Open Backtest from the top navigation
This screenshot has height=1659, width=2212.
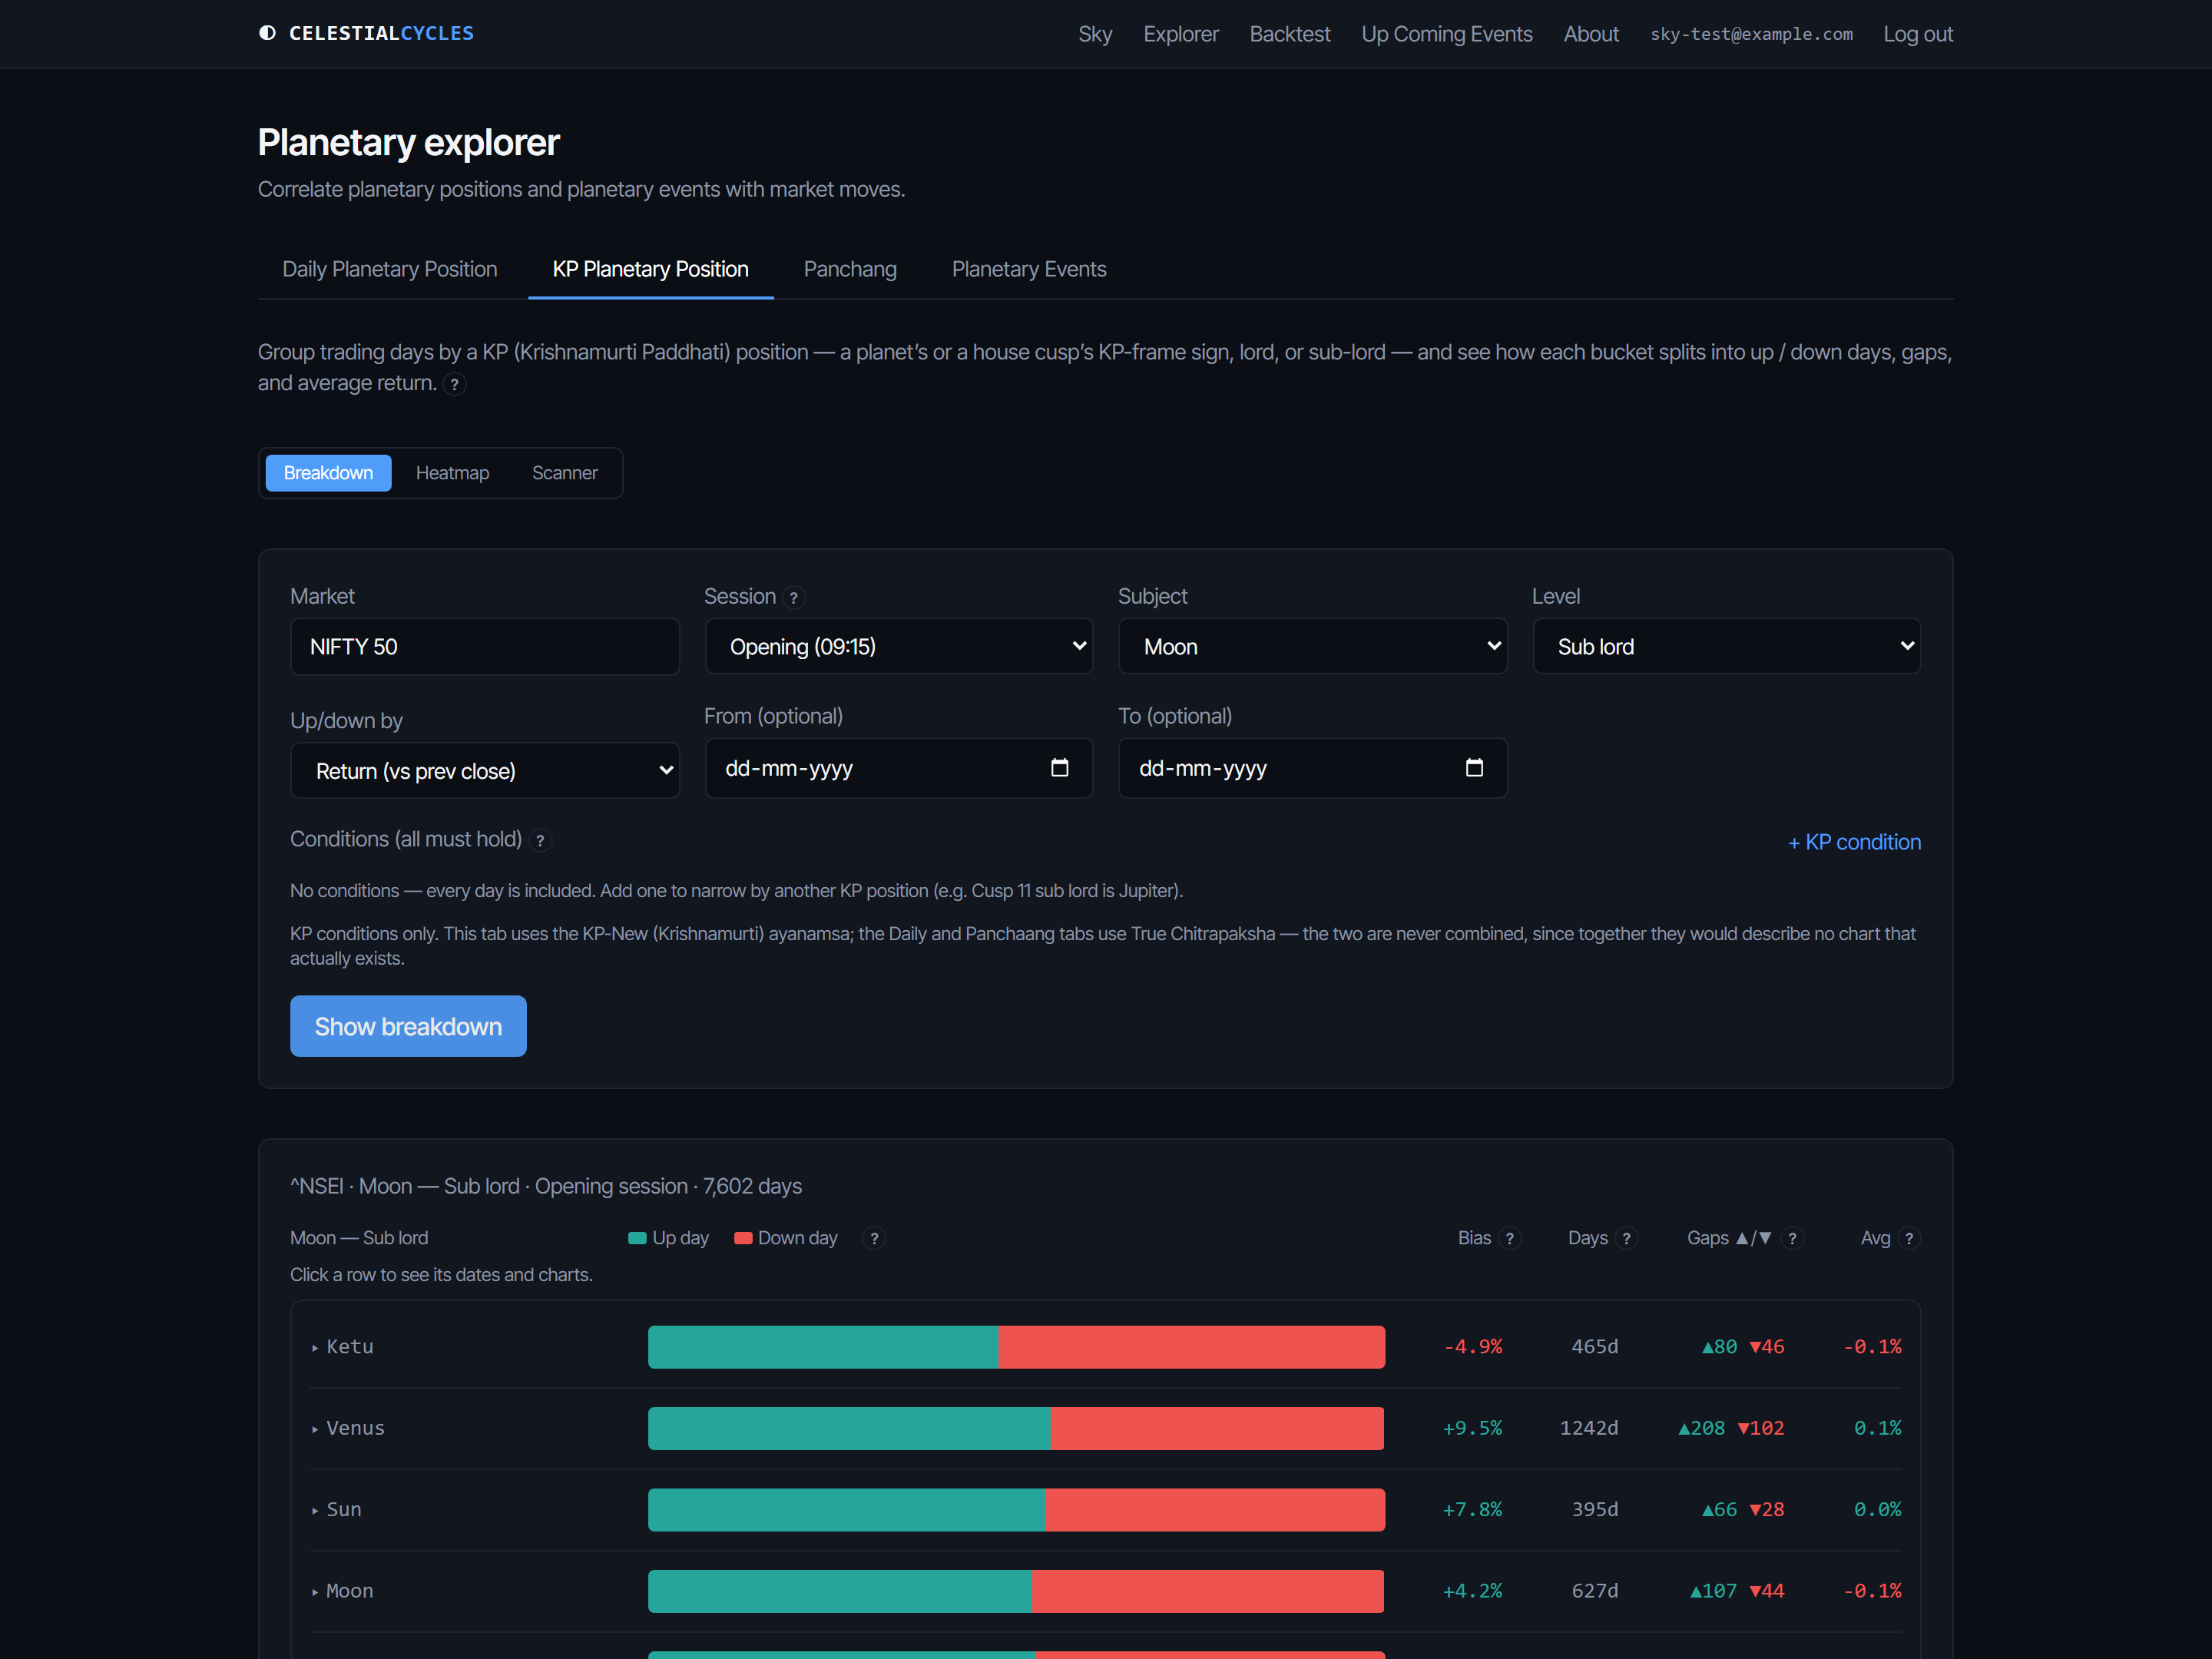1290,34
